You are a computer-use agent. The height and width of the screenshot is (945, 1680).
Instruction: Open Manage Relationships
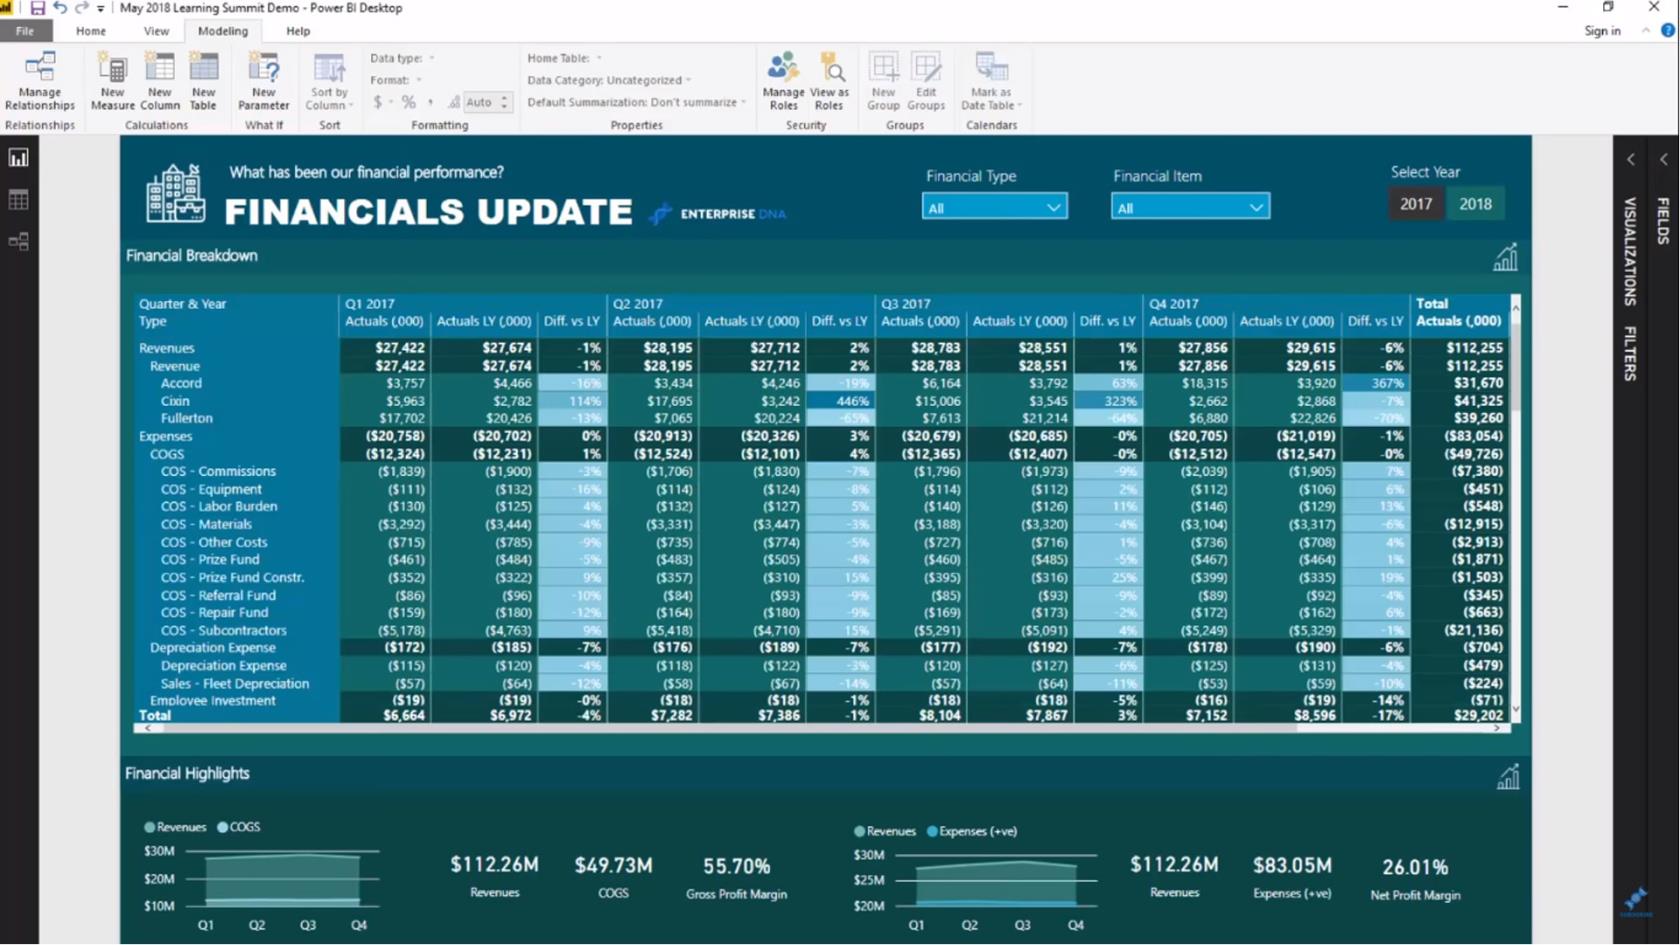[40, 81]
